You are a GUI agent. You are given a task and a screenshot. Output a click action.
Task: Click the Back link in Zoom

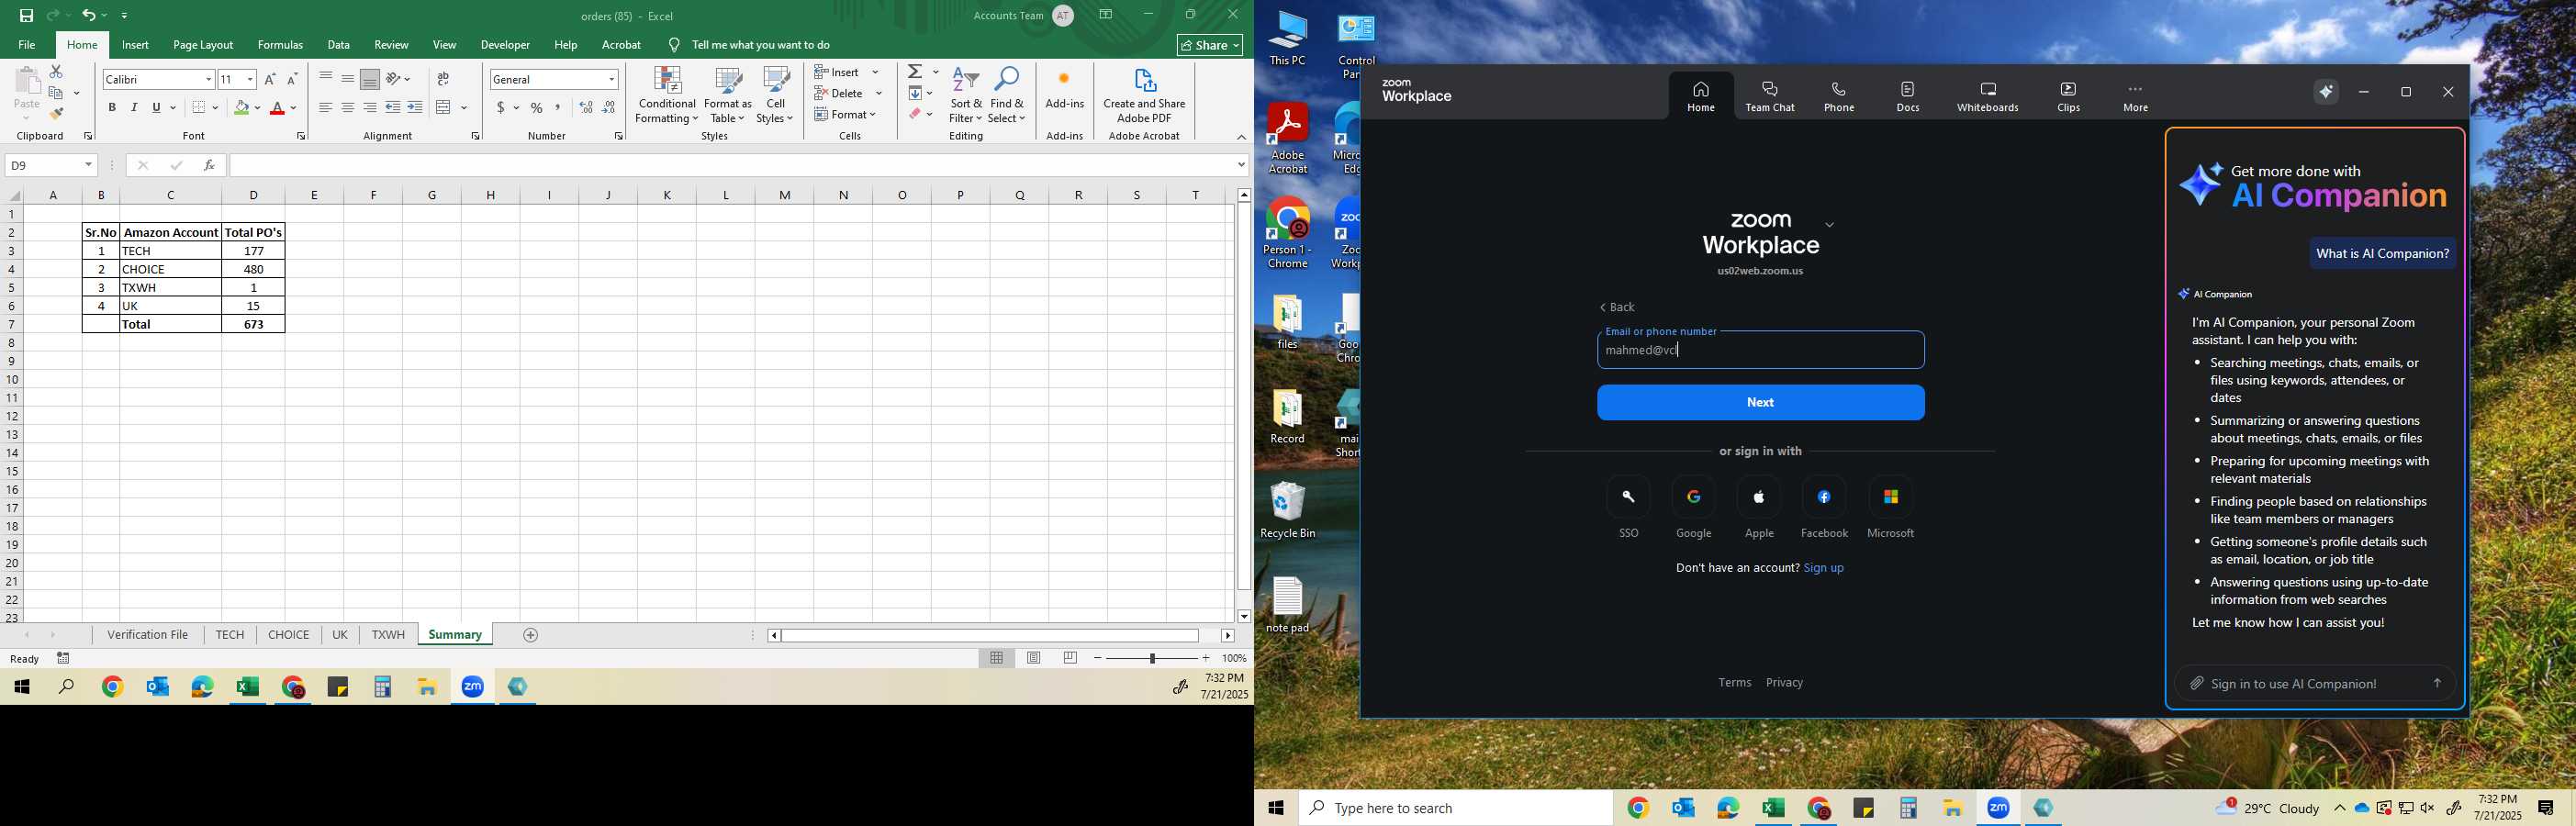click(1617, 307)
